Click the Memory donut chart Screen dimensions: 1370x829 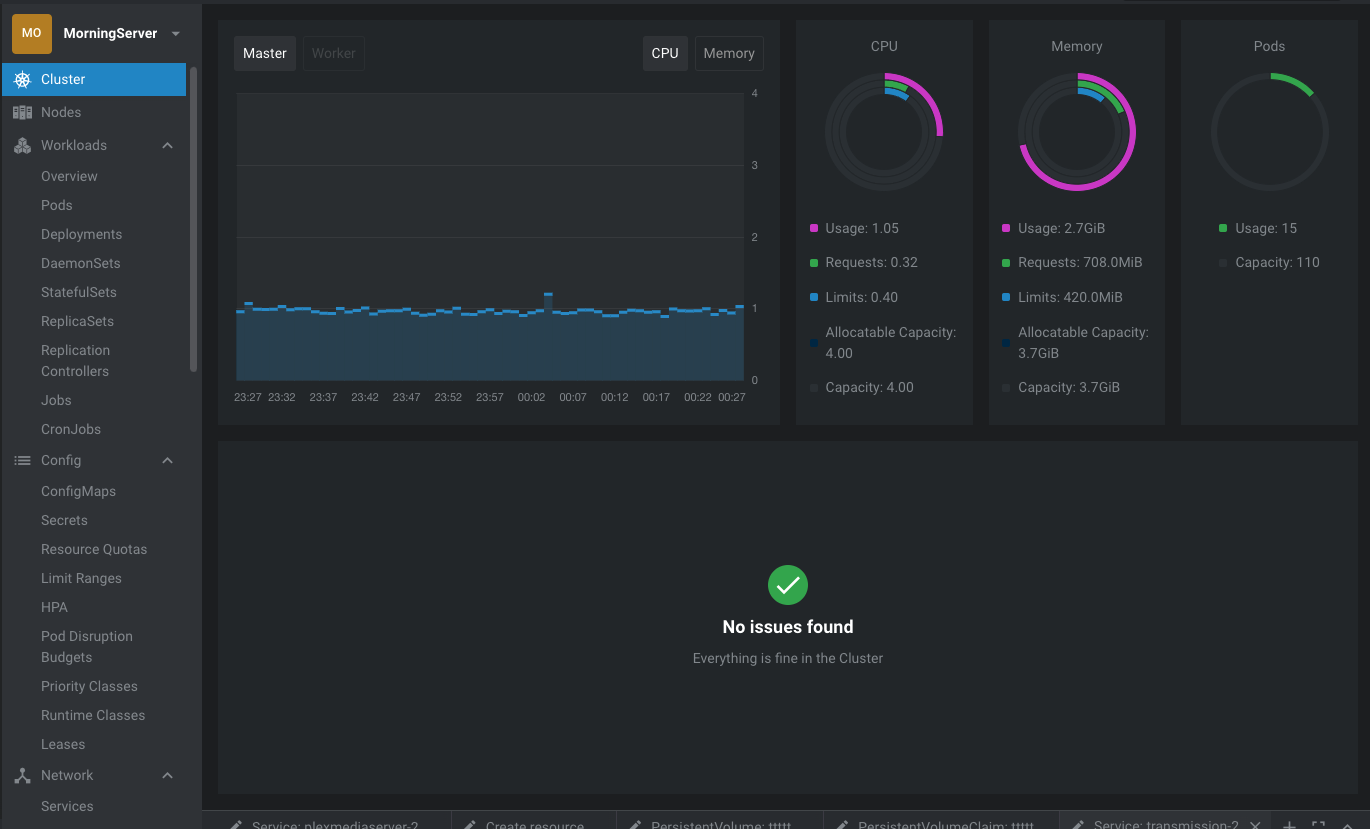pyautogui.click(x=1077, y=132)
